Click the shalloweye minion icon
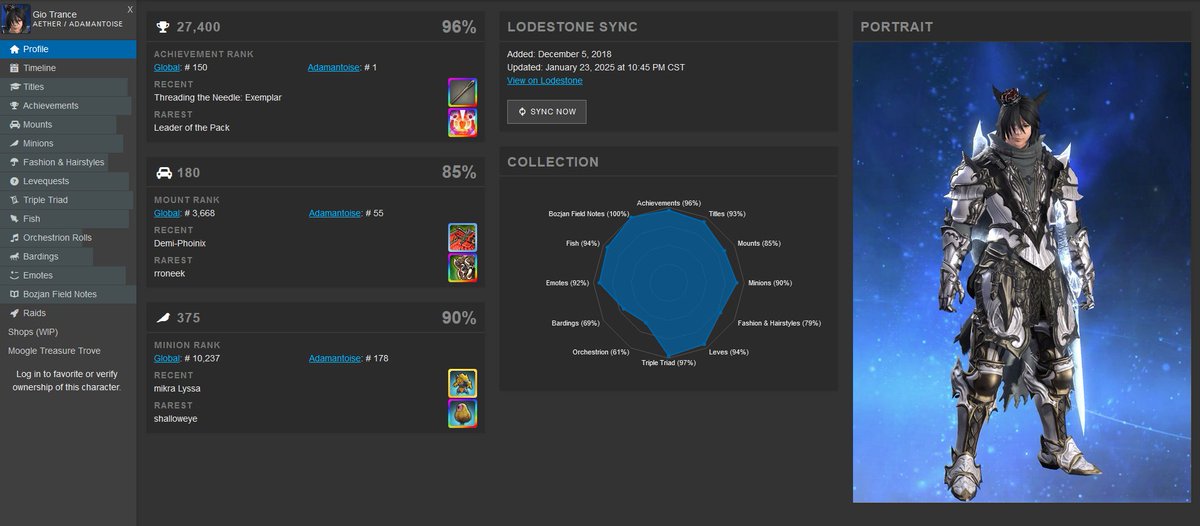 coord(462,413)
